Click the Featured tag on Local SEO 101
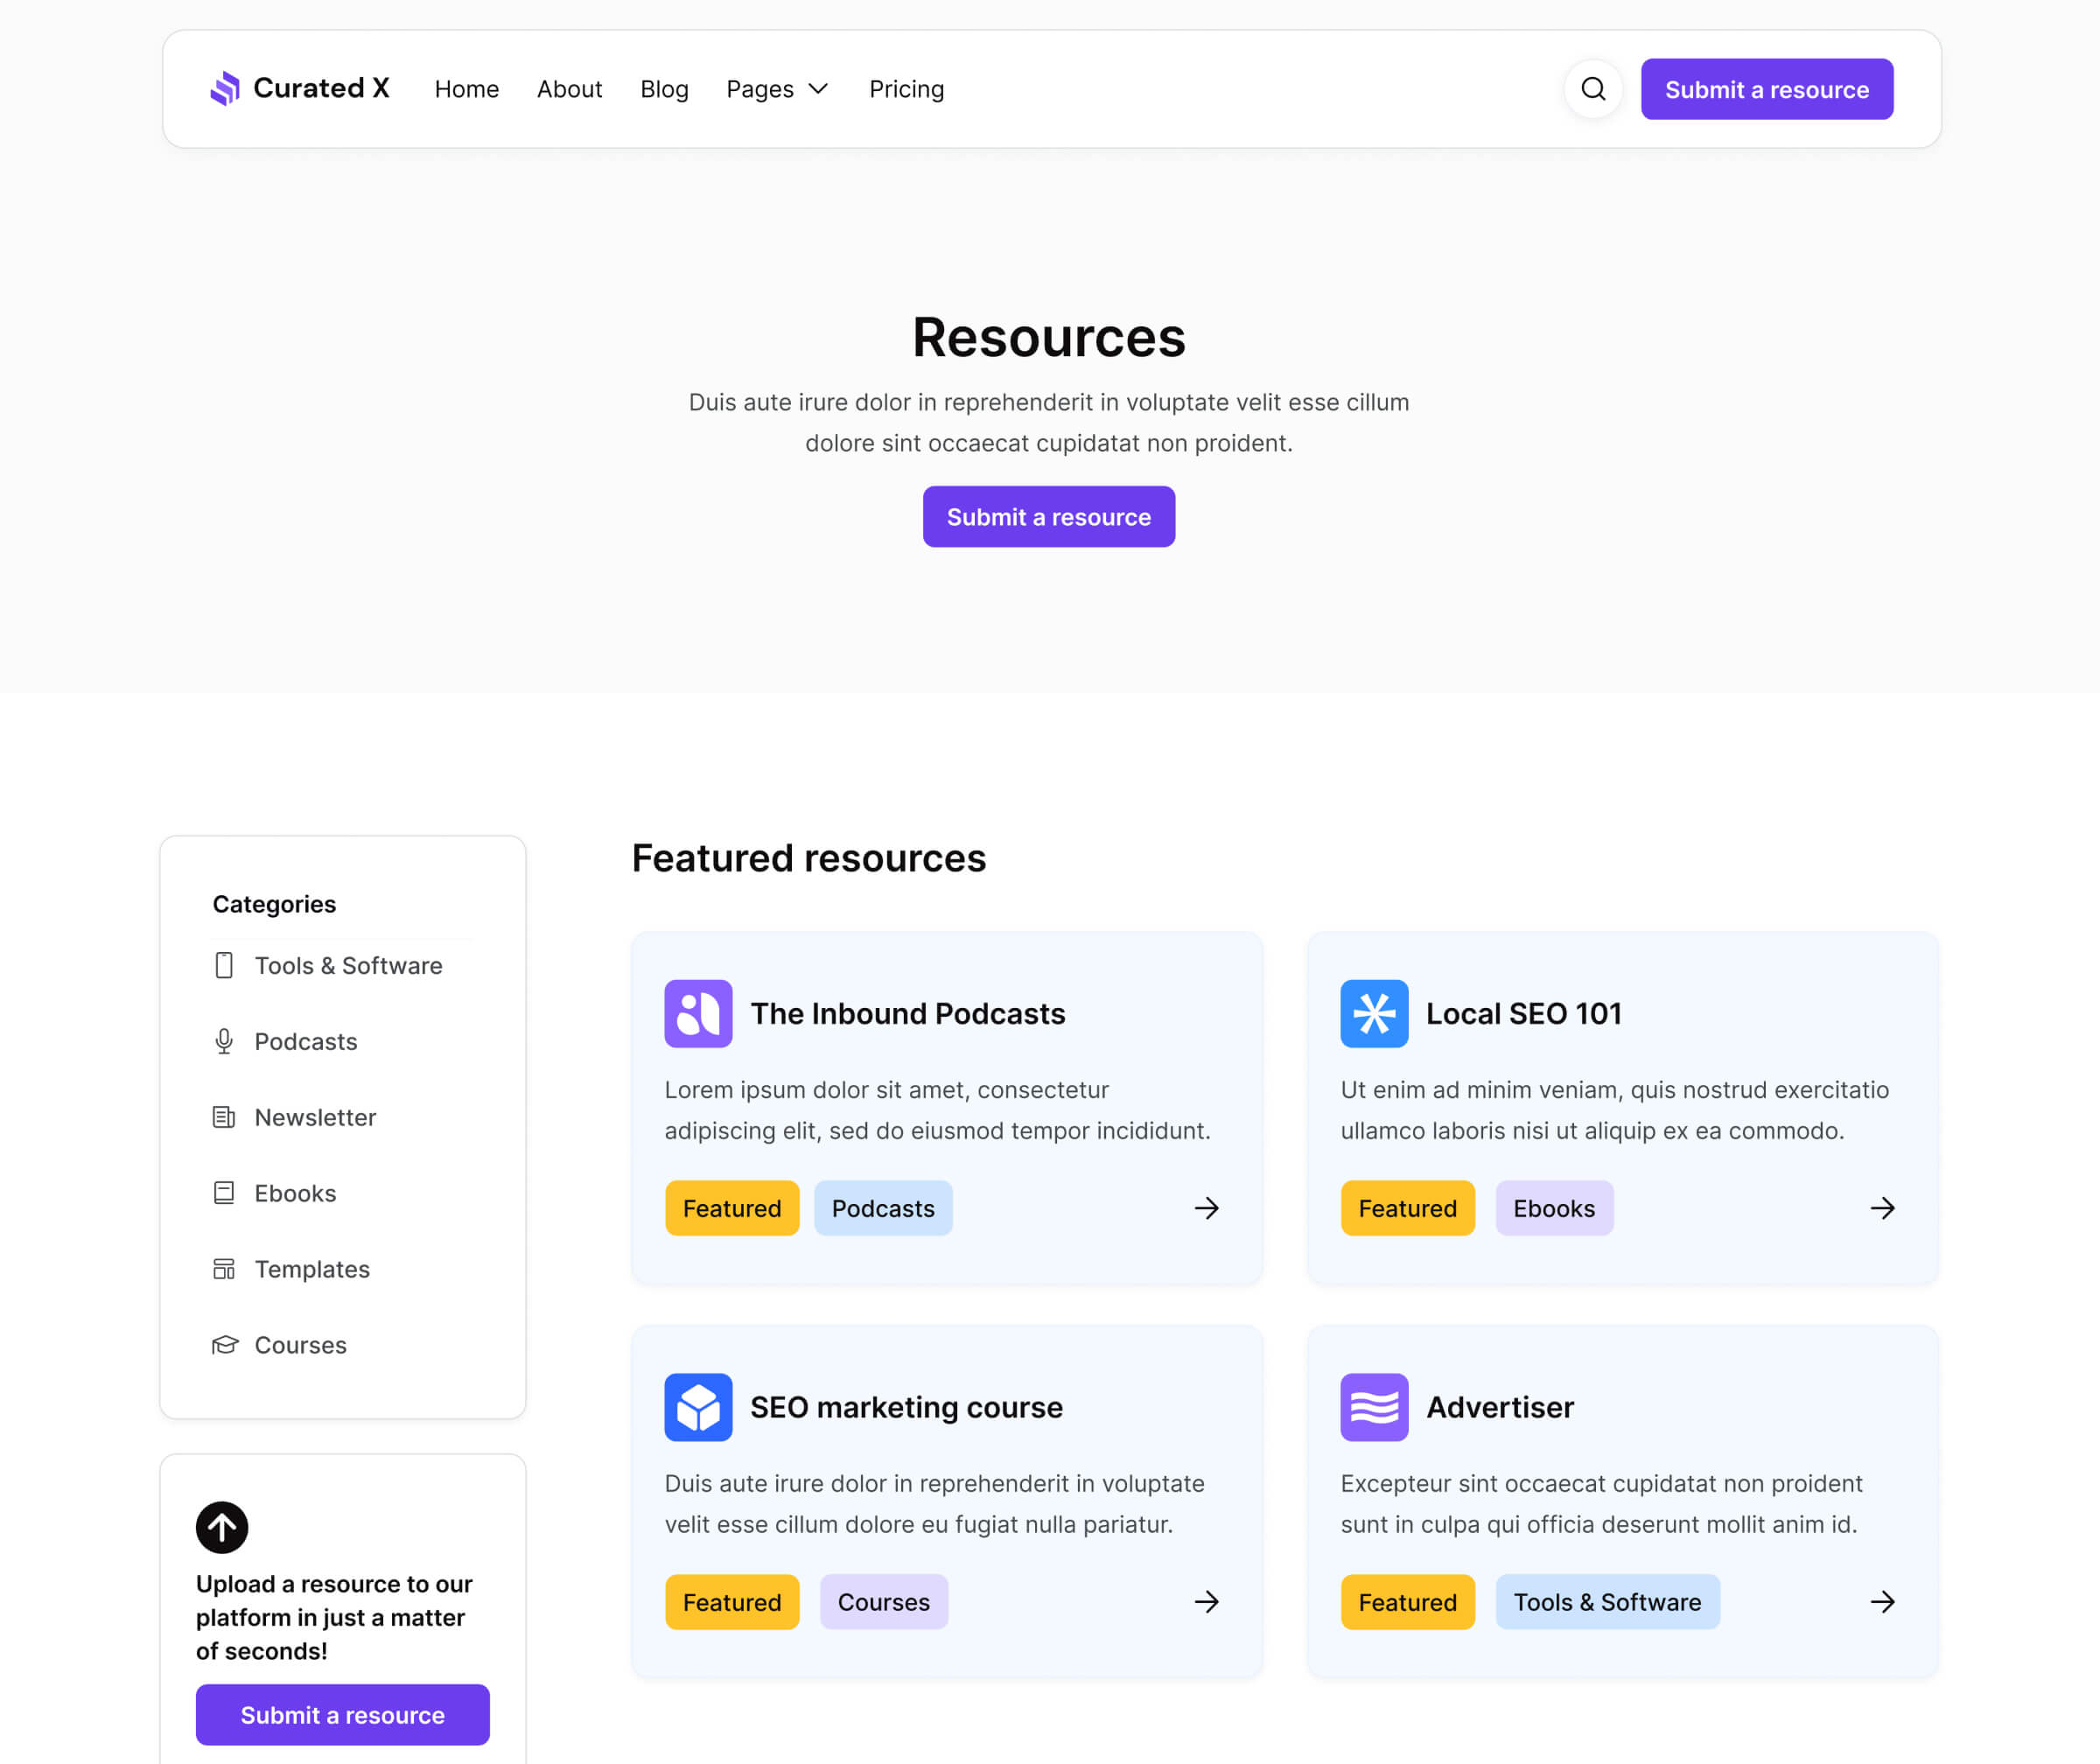Screen dimensions: 2100x1764 (x=1407, y=1208)
